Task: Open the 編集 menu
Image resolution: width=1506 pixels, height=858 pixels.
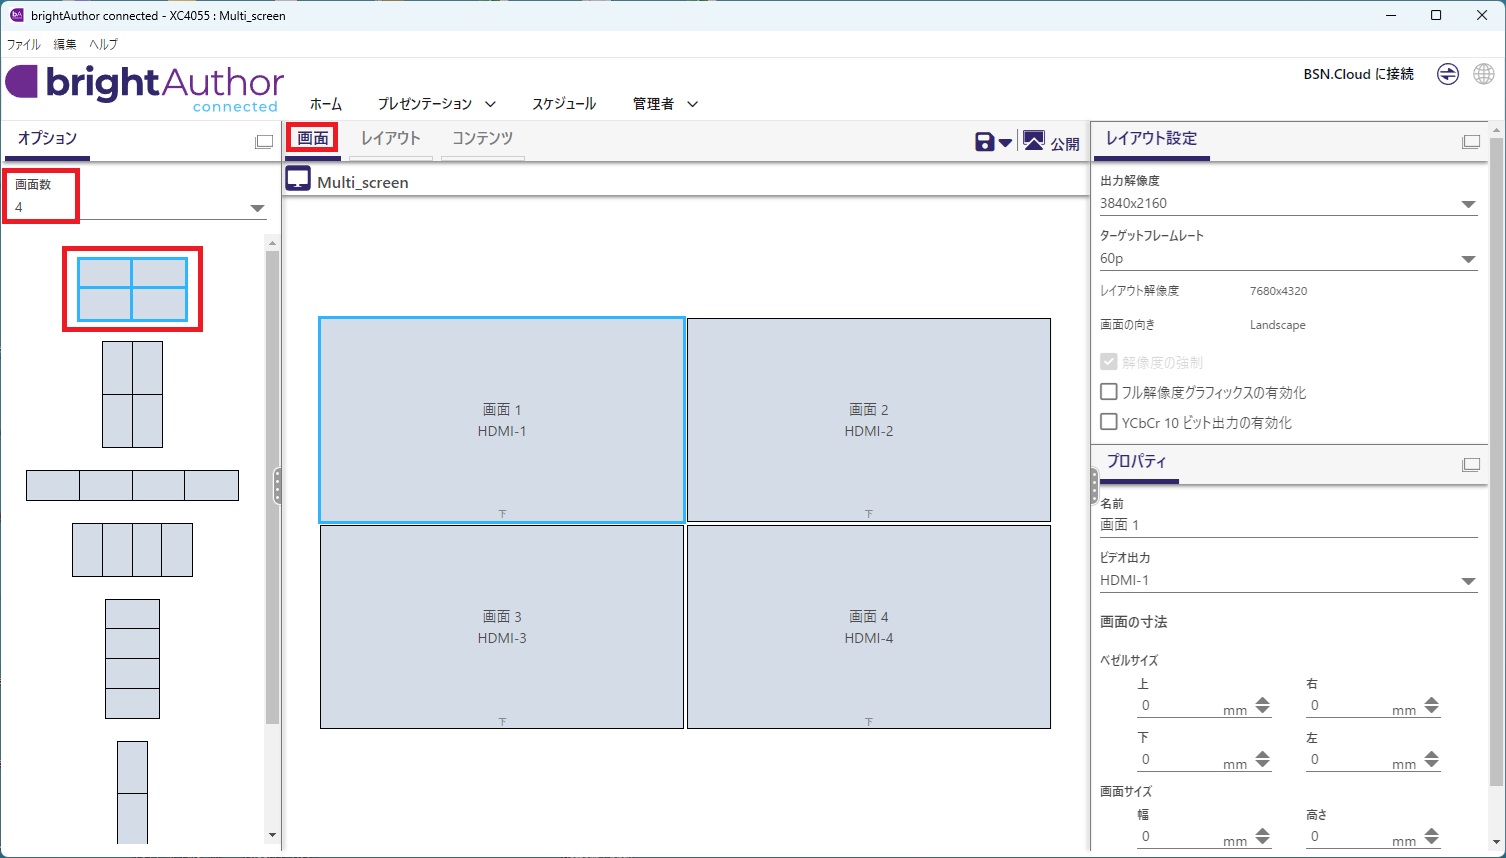Action: (x=65, y=44)
